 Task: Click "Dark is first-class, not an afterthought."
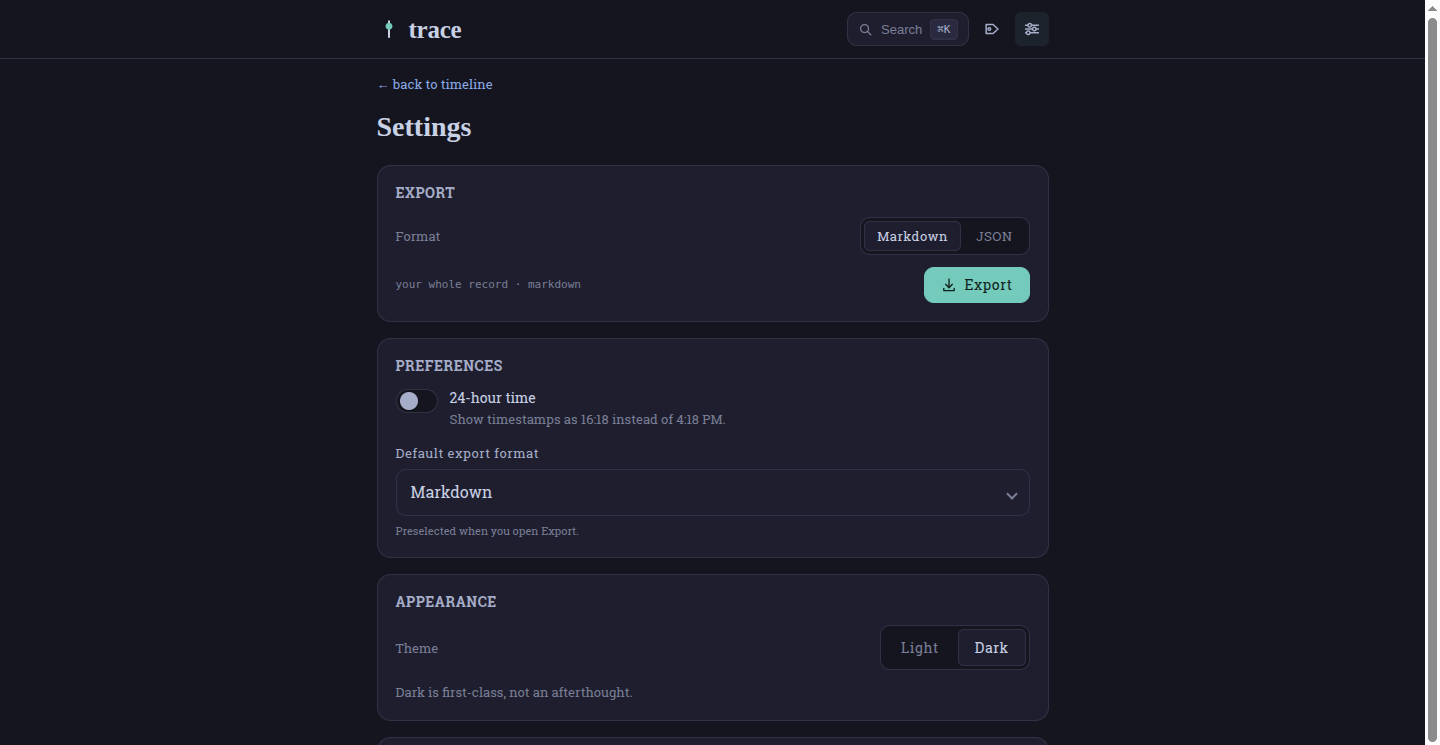514,692
